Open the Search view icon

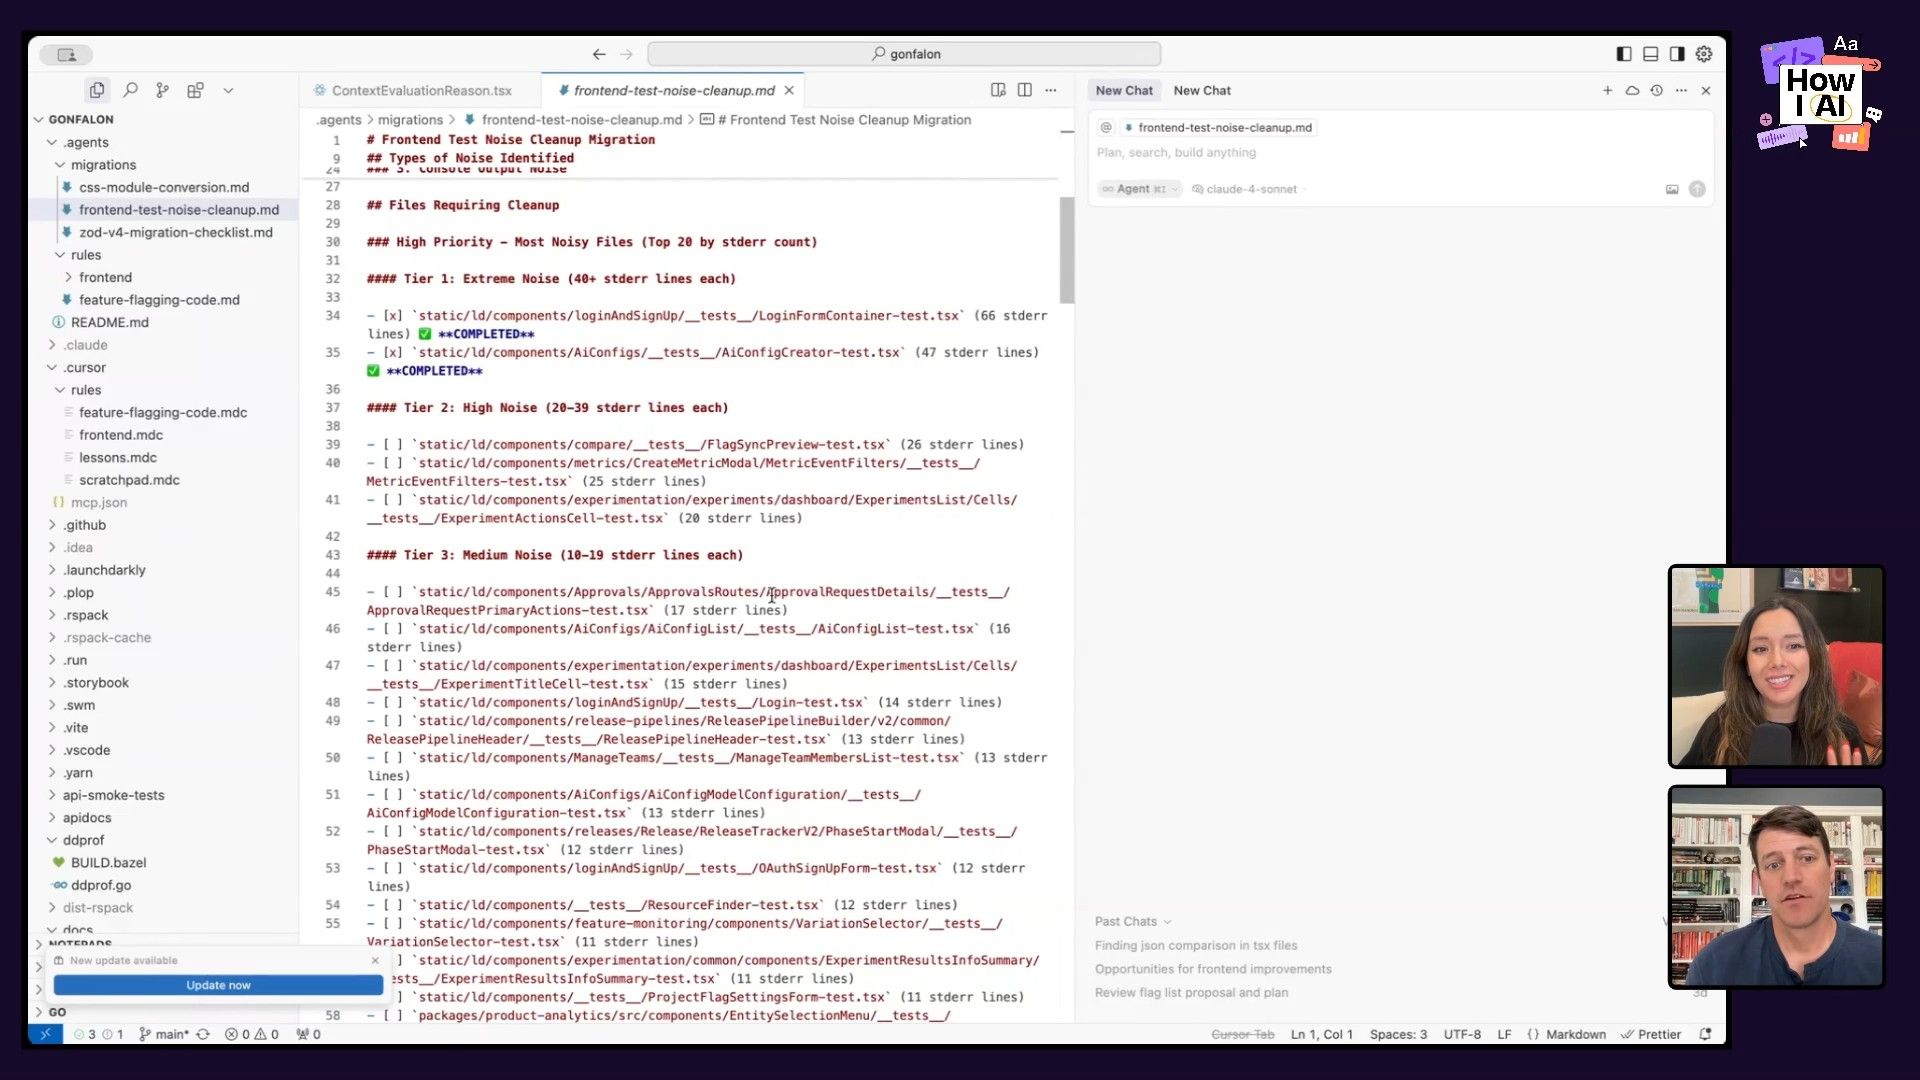(130, 90)
